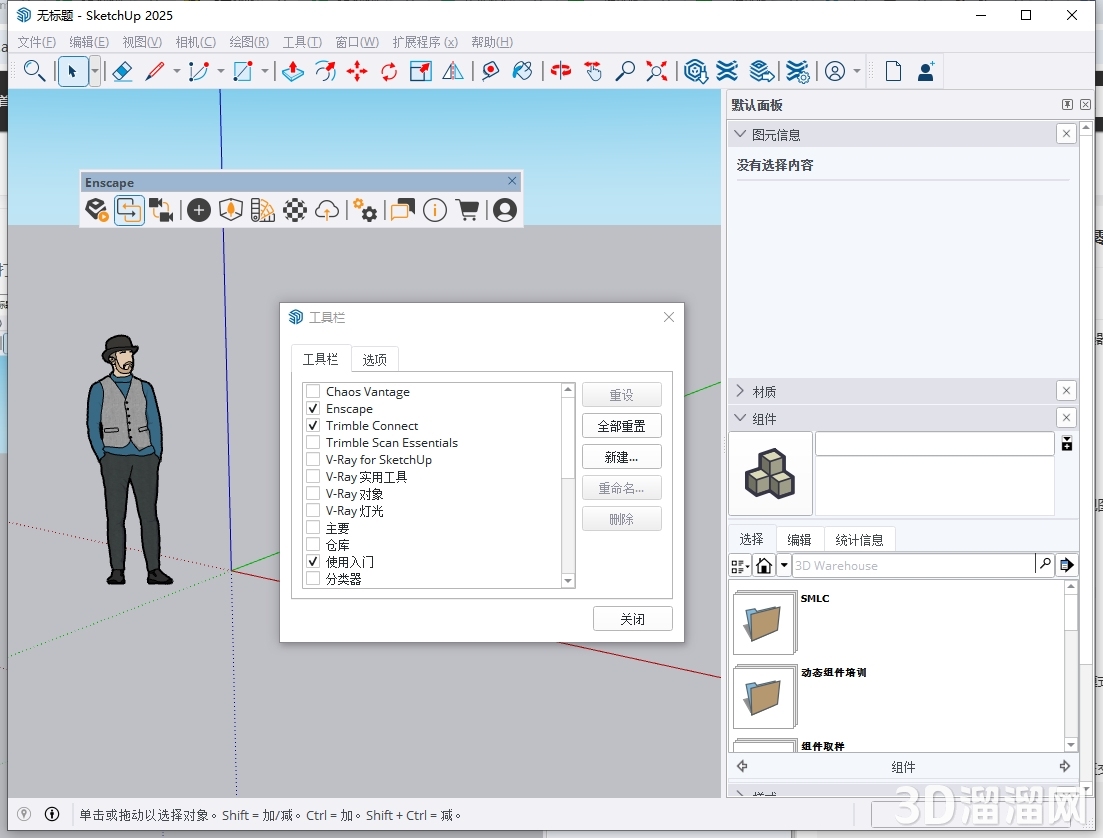Open the Search tool magnifier icon
The height and width of the screenshot is (838, 1103).
click(x=34, y=71)
